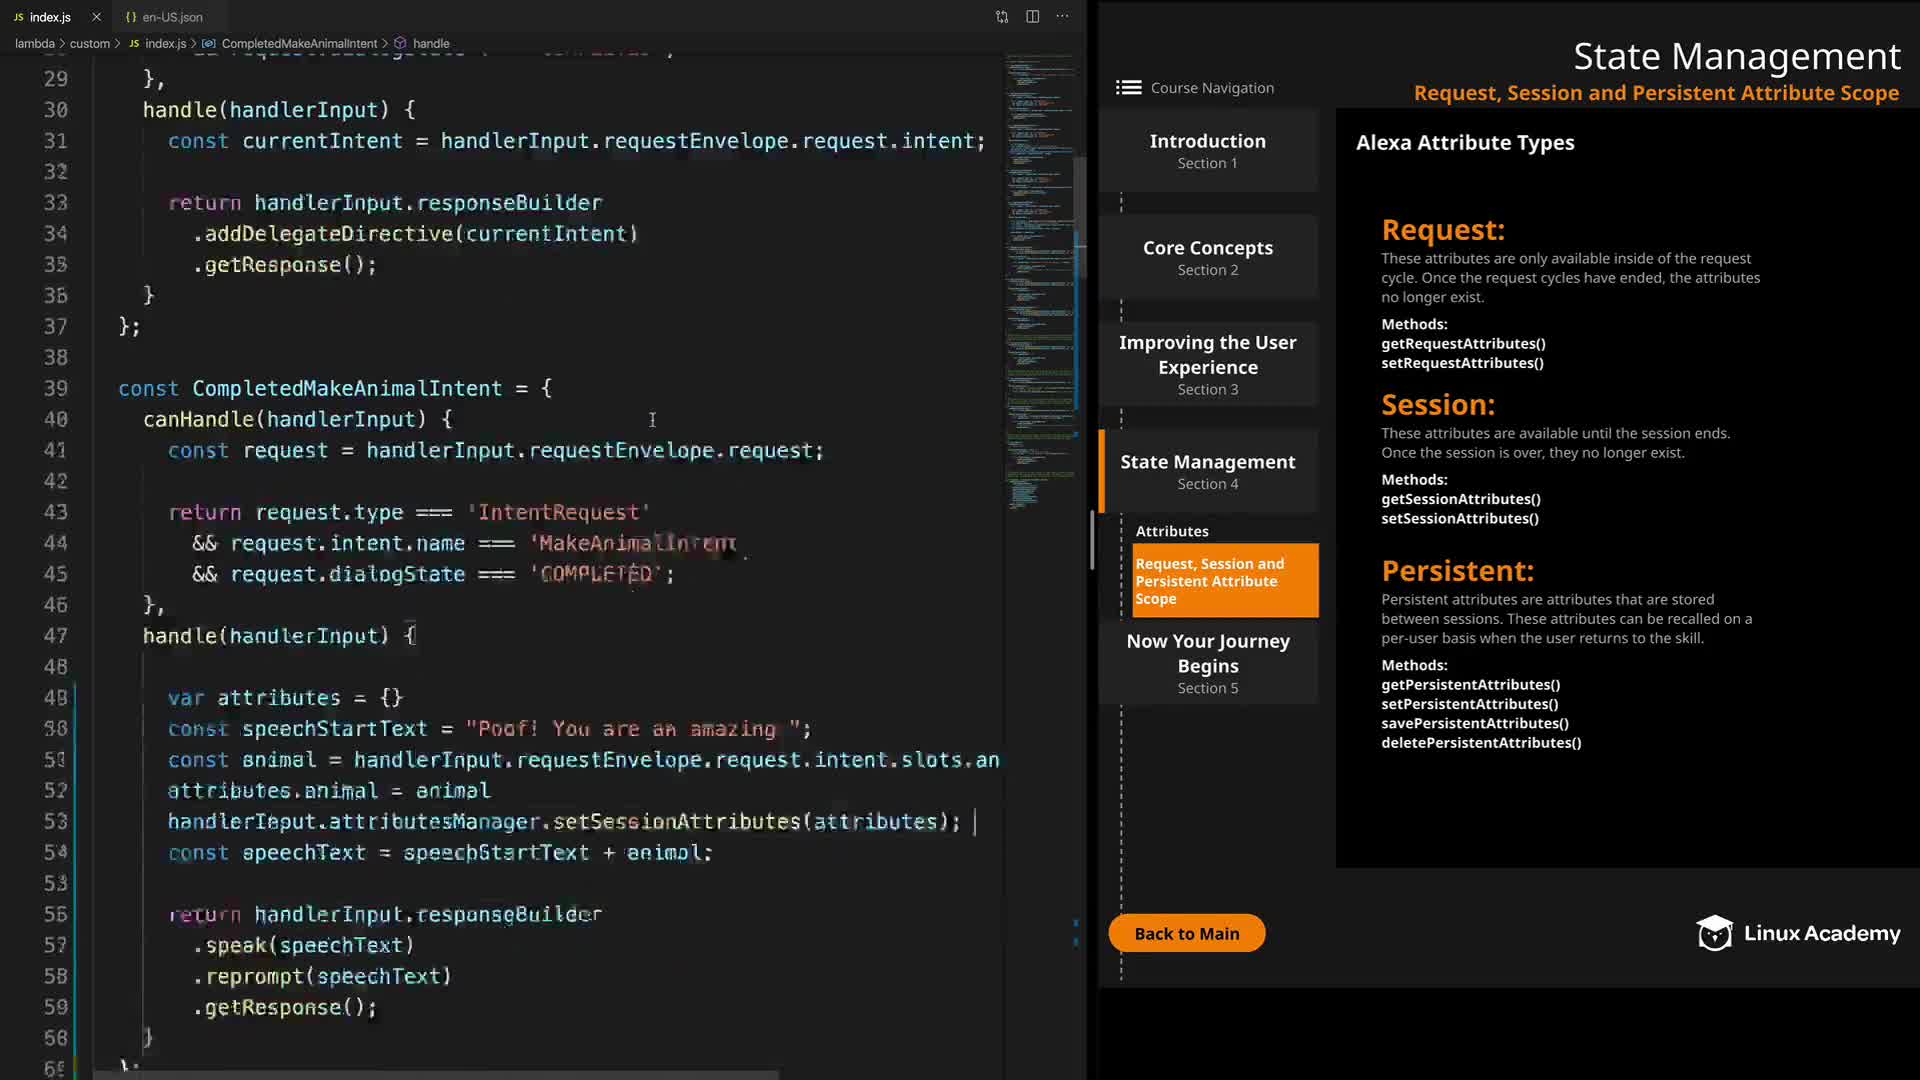Click the Course Navigation list icon
The width and height of the screenshot is (1920, 1080).
click(1128, 88)
